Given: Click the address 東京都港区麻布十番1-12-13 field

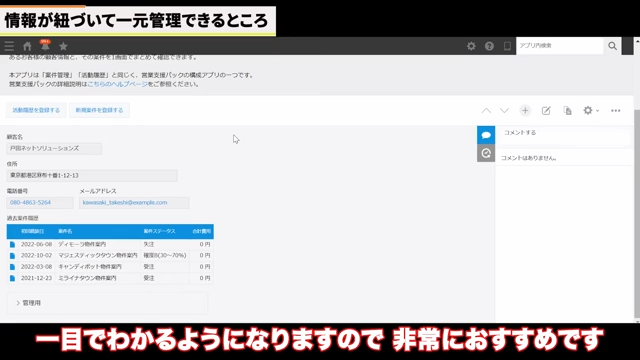Looking at the screenshot, I should click(x=92, y=176).
